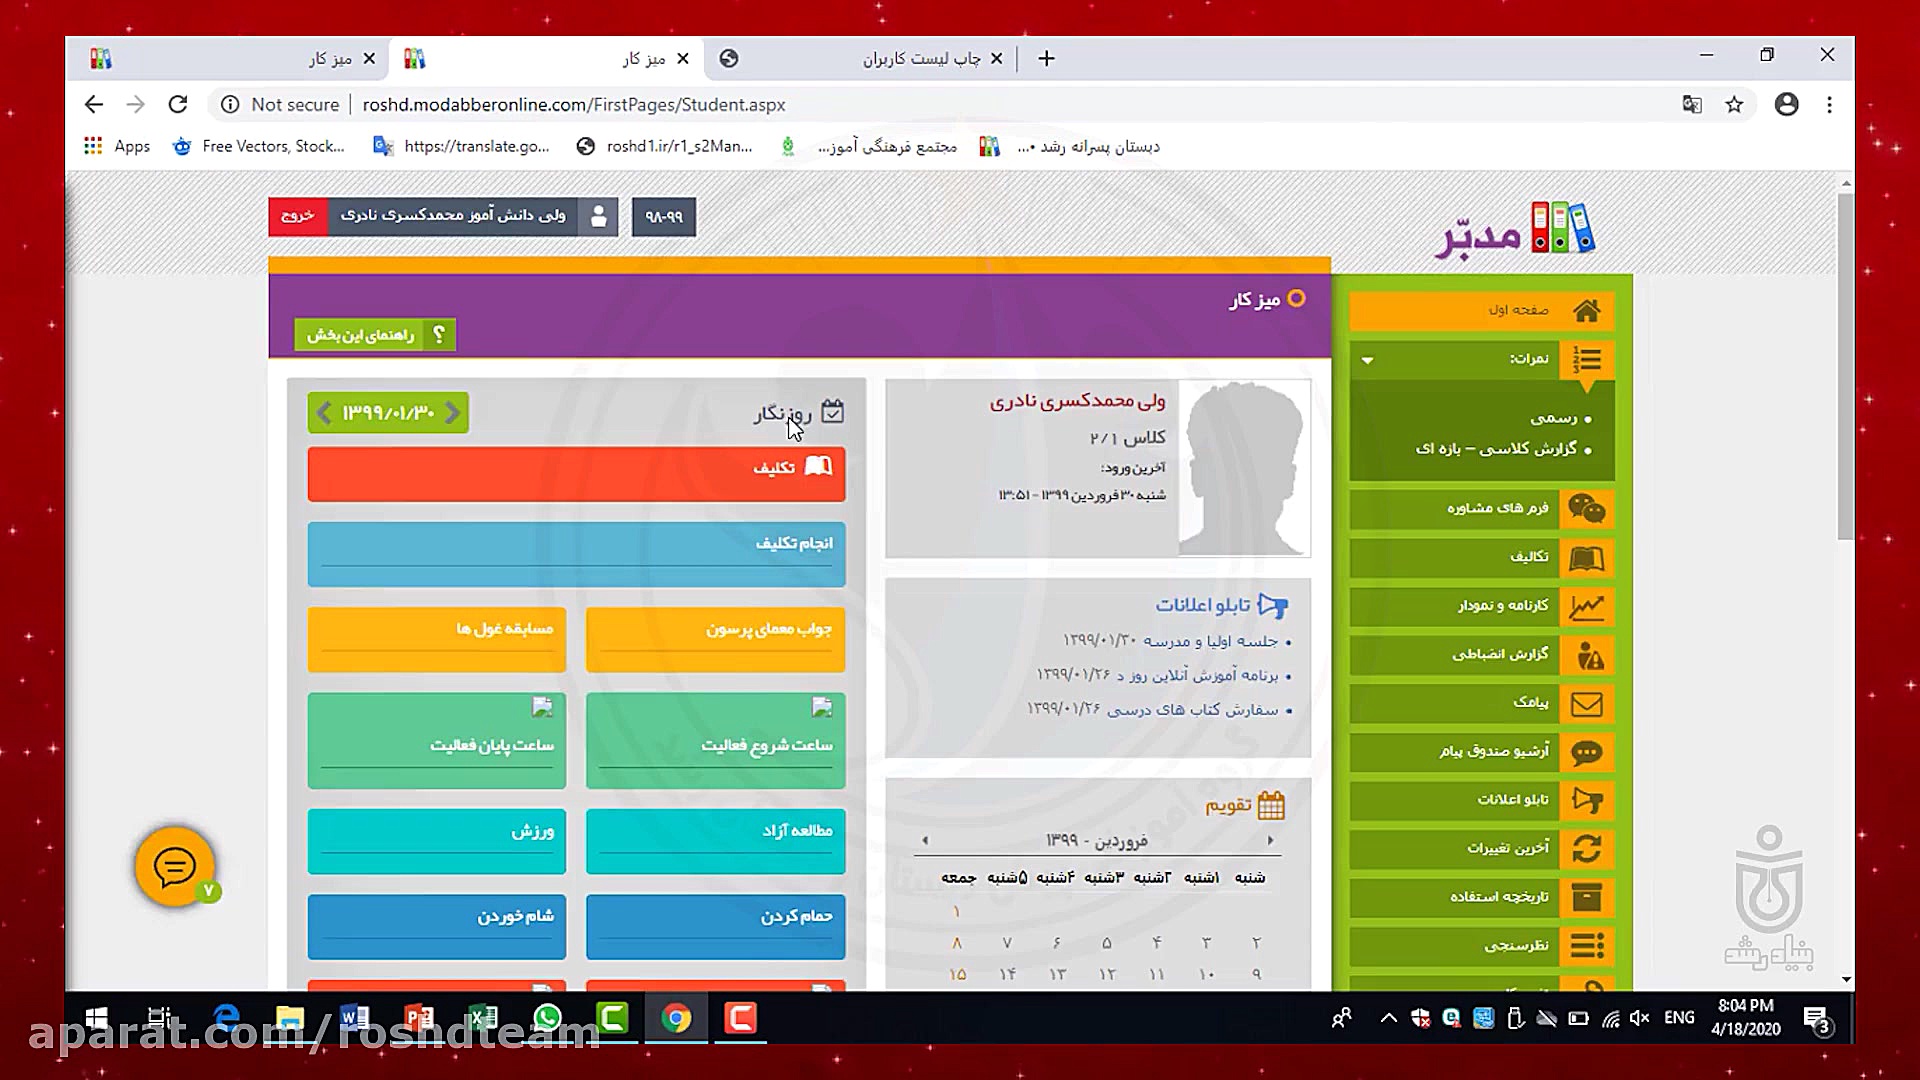Open counseling forms via the chat bubbles icon

pos(1589,509)
